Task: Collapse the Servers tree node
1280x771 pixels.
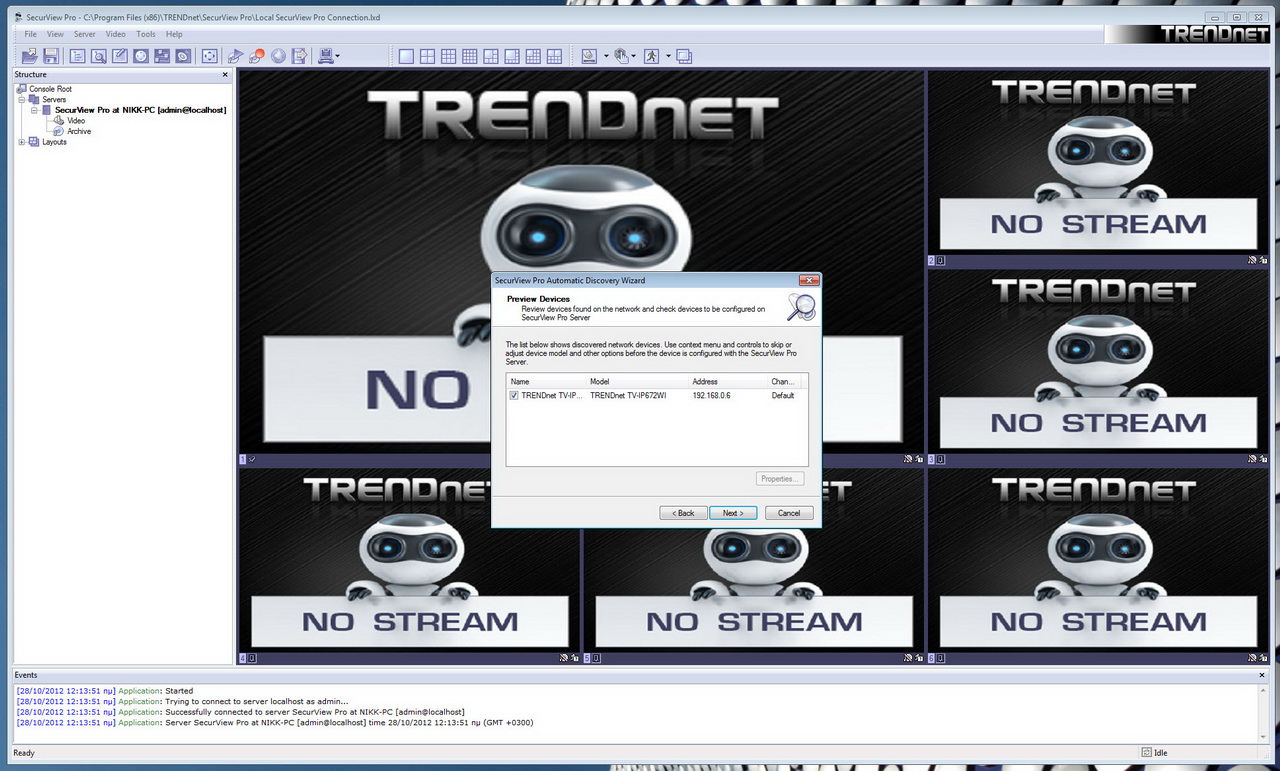Action: (x=22, y=100)
